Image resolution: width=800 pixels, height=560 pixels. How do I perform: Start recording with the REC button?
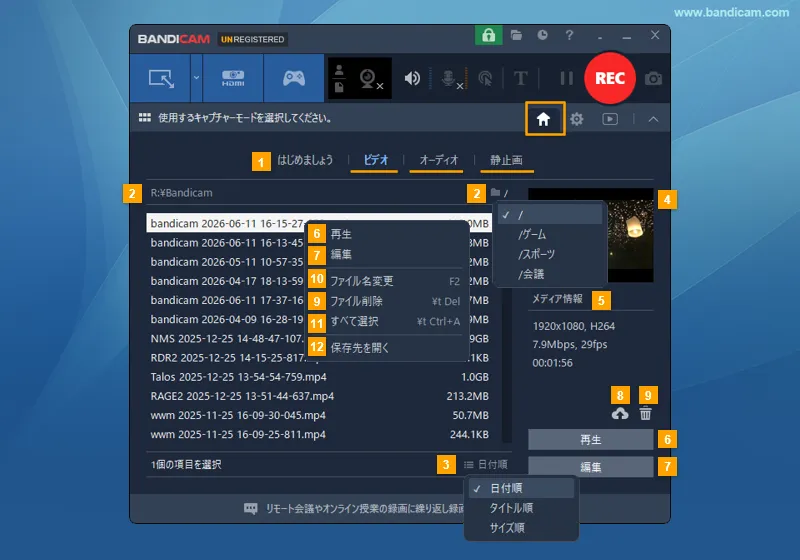pos(610,78)
